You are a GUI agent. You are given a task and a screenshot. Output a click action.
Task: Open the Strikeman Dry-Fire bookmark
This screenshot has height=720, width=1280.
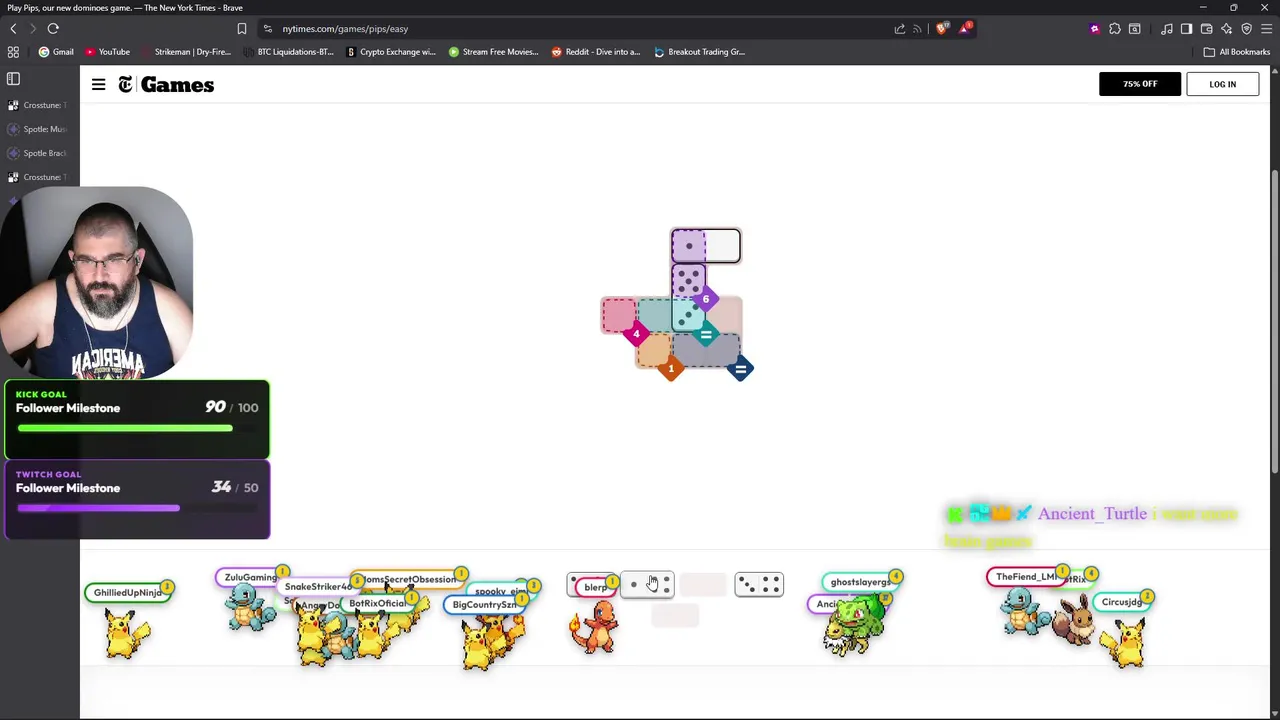pos(185,52)
